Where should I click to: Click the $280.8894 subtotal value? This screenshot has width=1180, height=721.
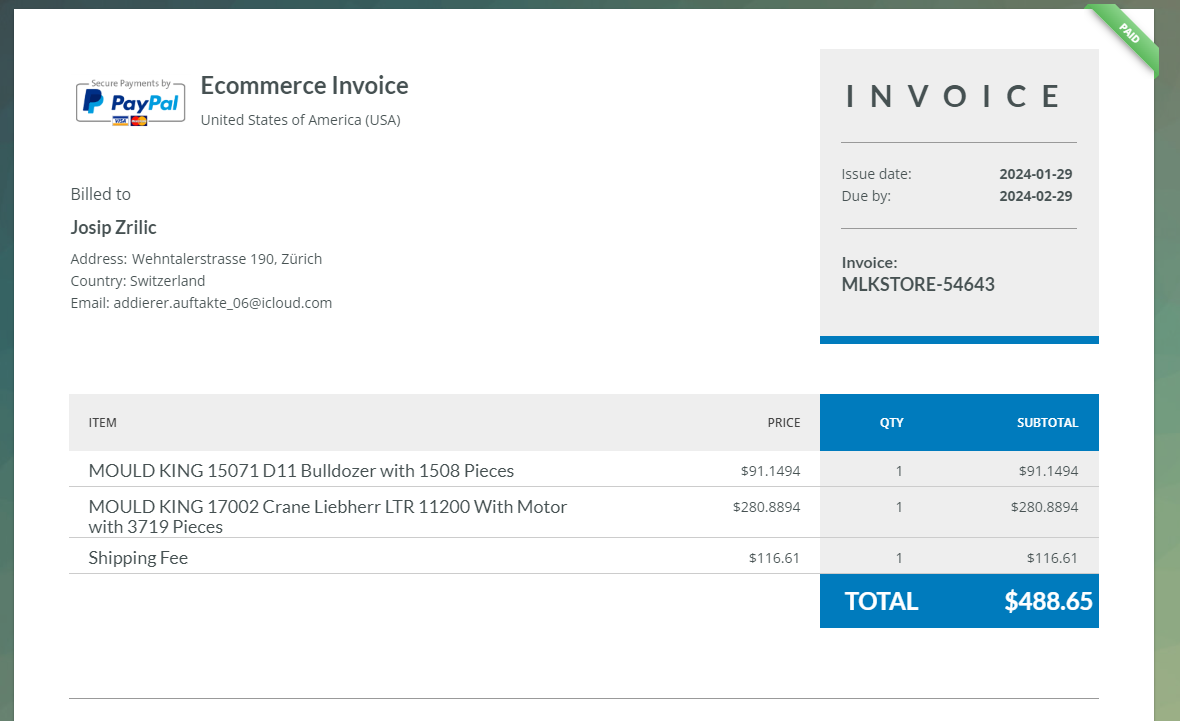pos(1045,507)
